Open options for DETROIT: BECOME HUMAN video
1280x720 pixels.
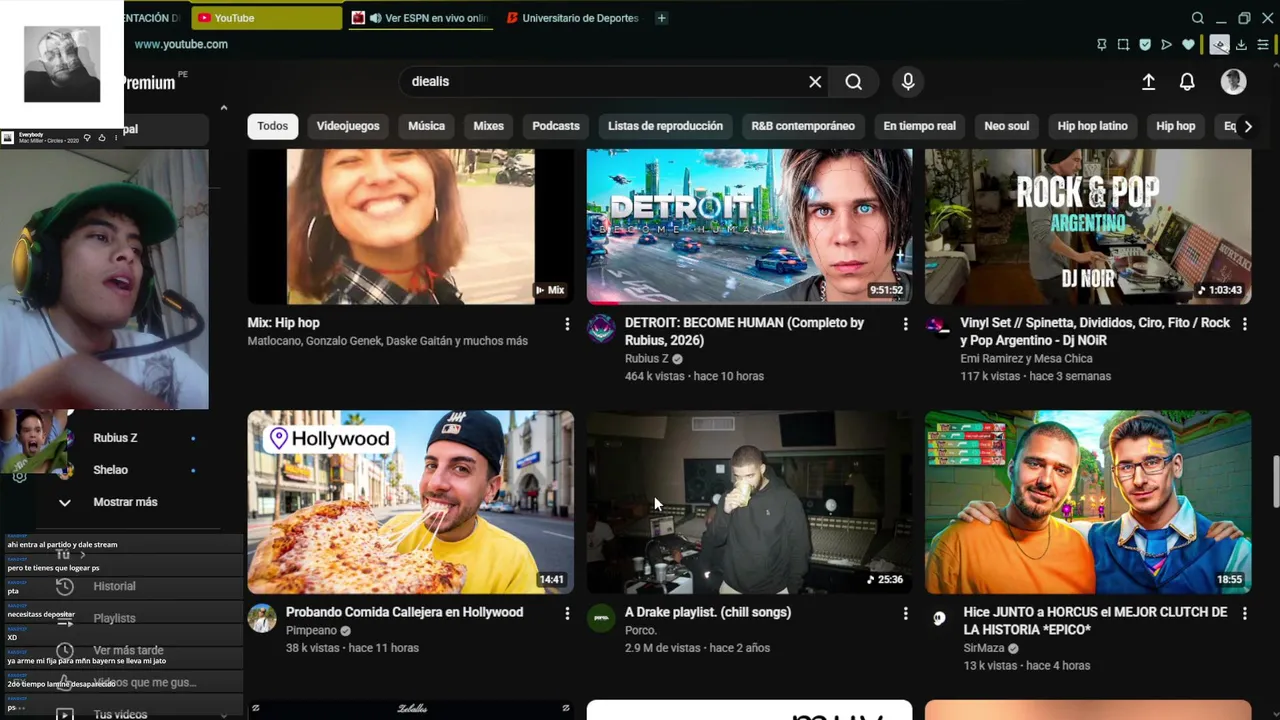pos(905,324)
